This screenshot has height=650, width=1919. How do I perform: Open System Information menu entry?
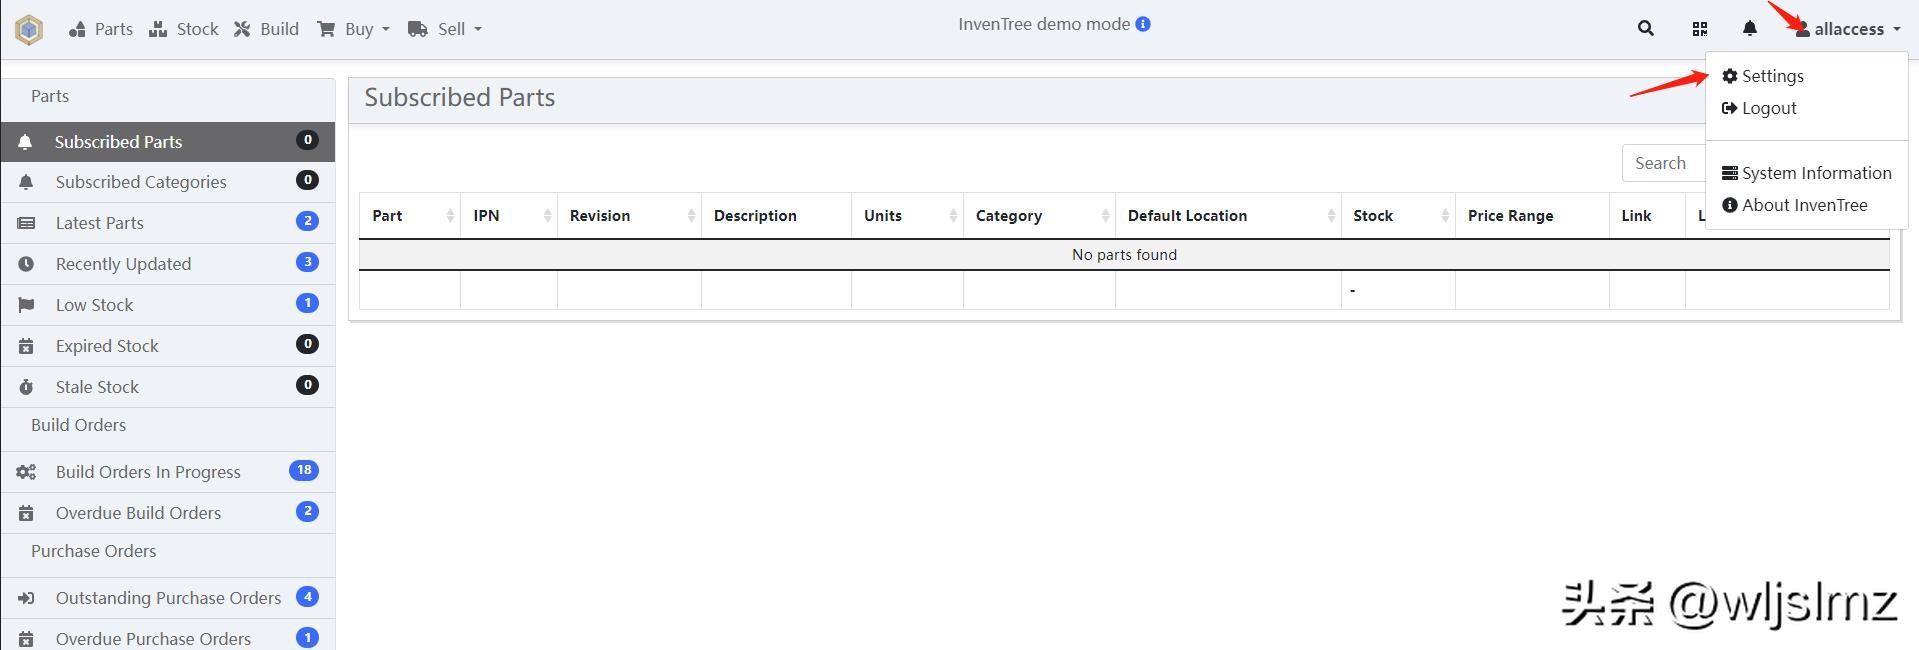(1815, 173)
